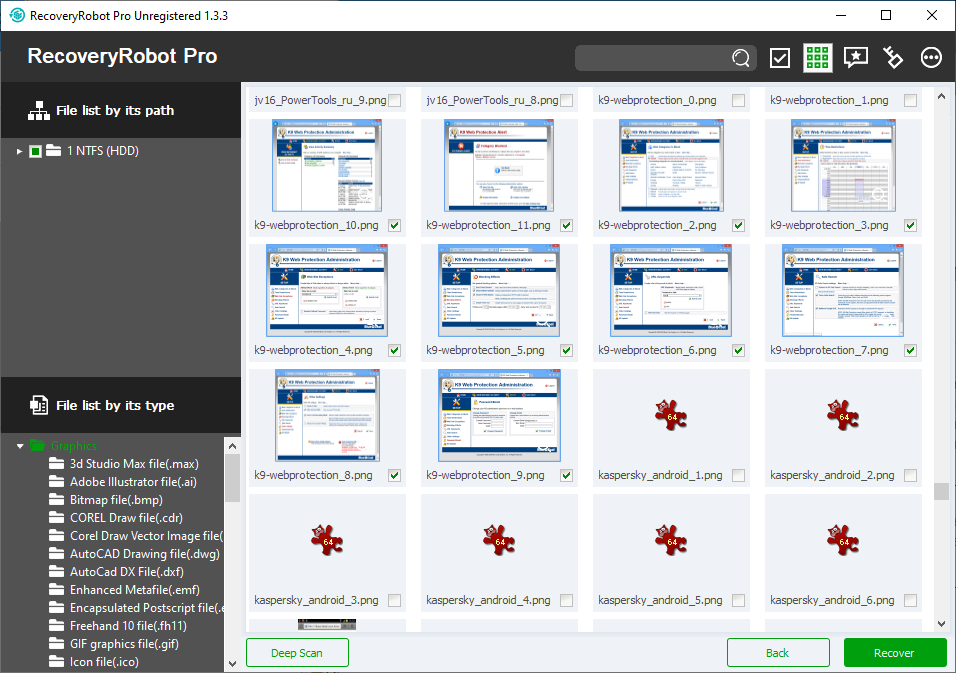Image resolution: width=956 pixels, height=673 pixels.
Task: Select the AutoCad DX File(.dxf) type
Action: click(x=127, y=572)
